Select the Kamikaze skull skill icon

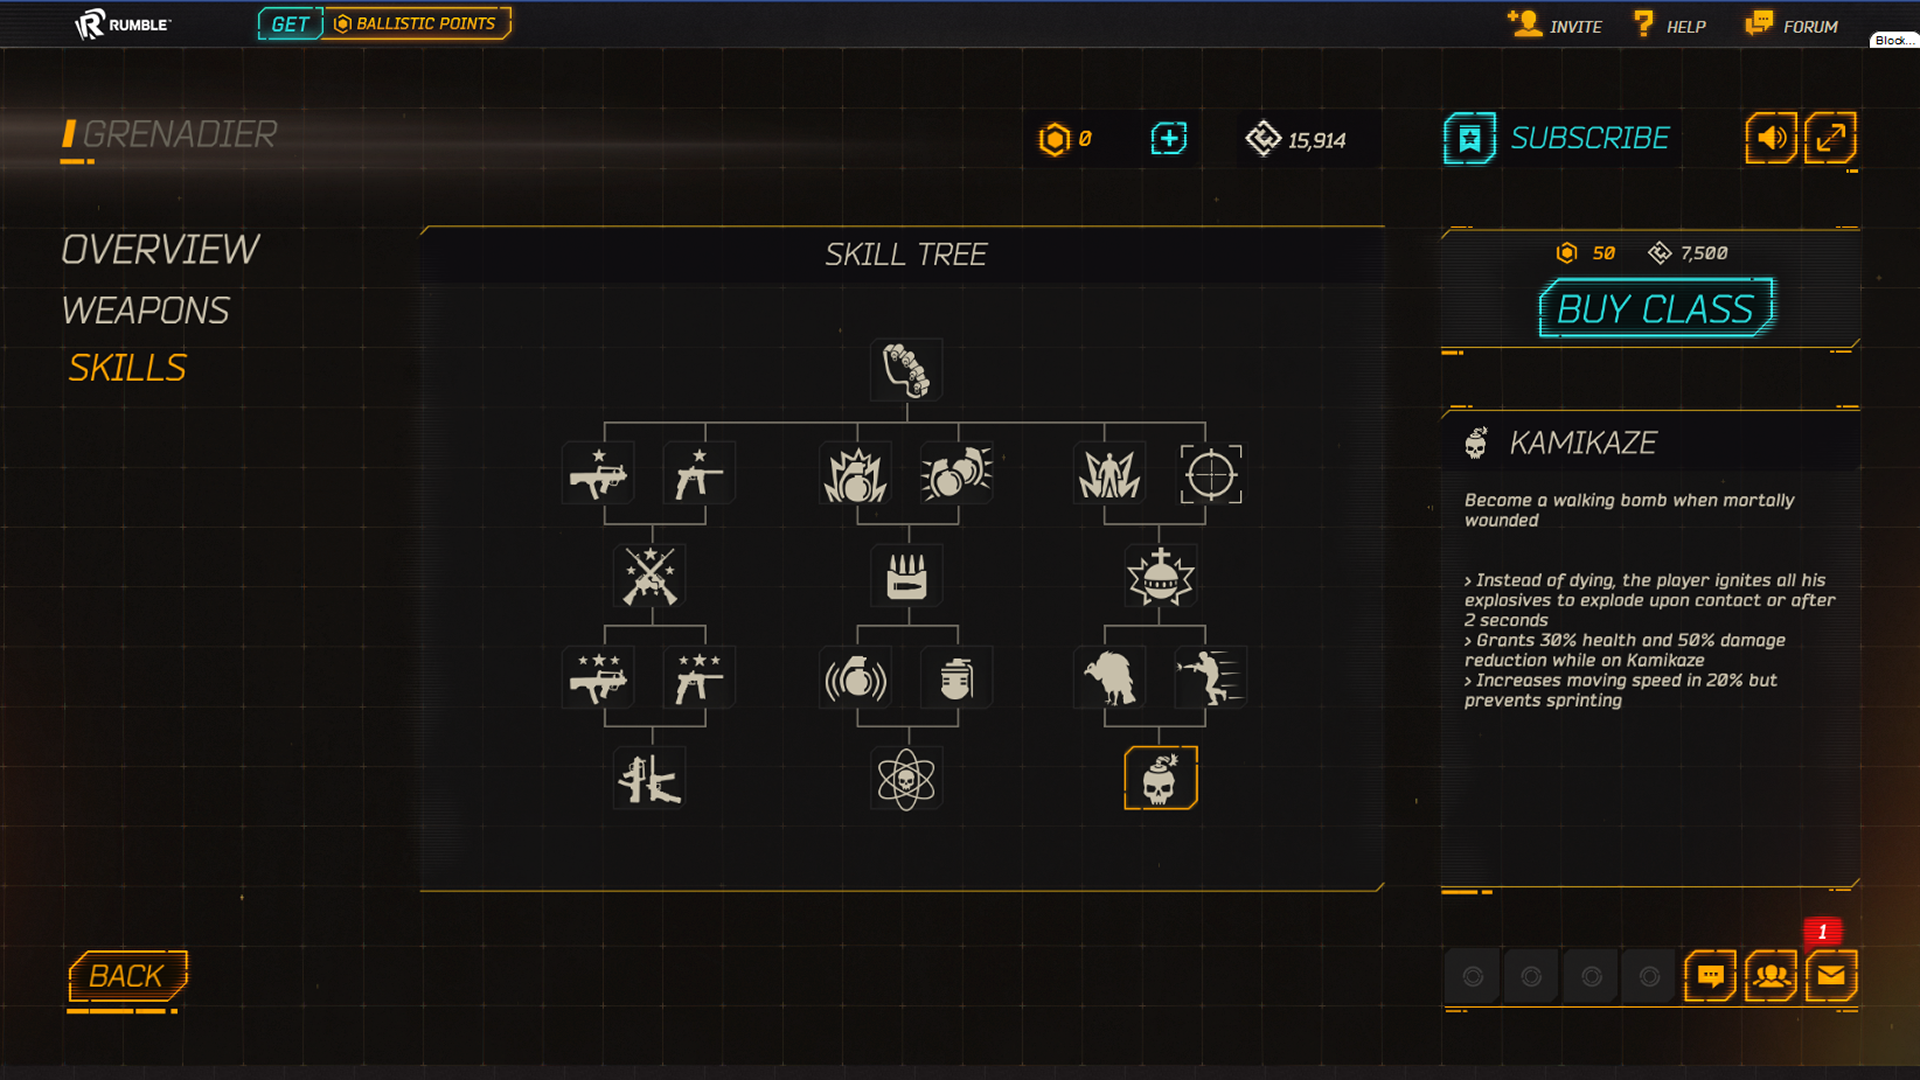click(x=1160, y=778)
